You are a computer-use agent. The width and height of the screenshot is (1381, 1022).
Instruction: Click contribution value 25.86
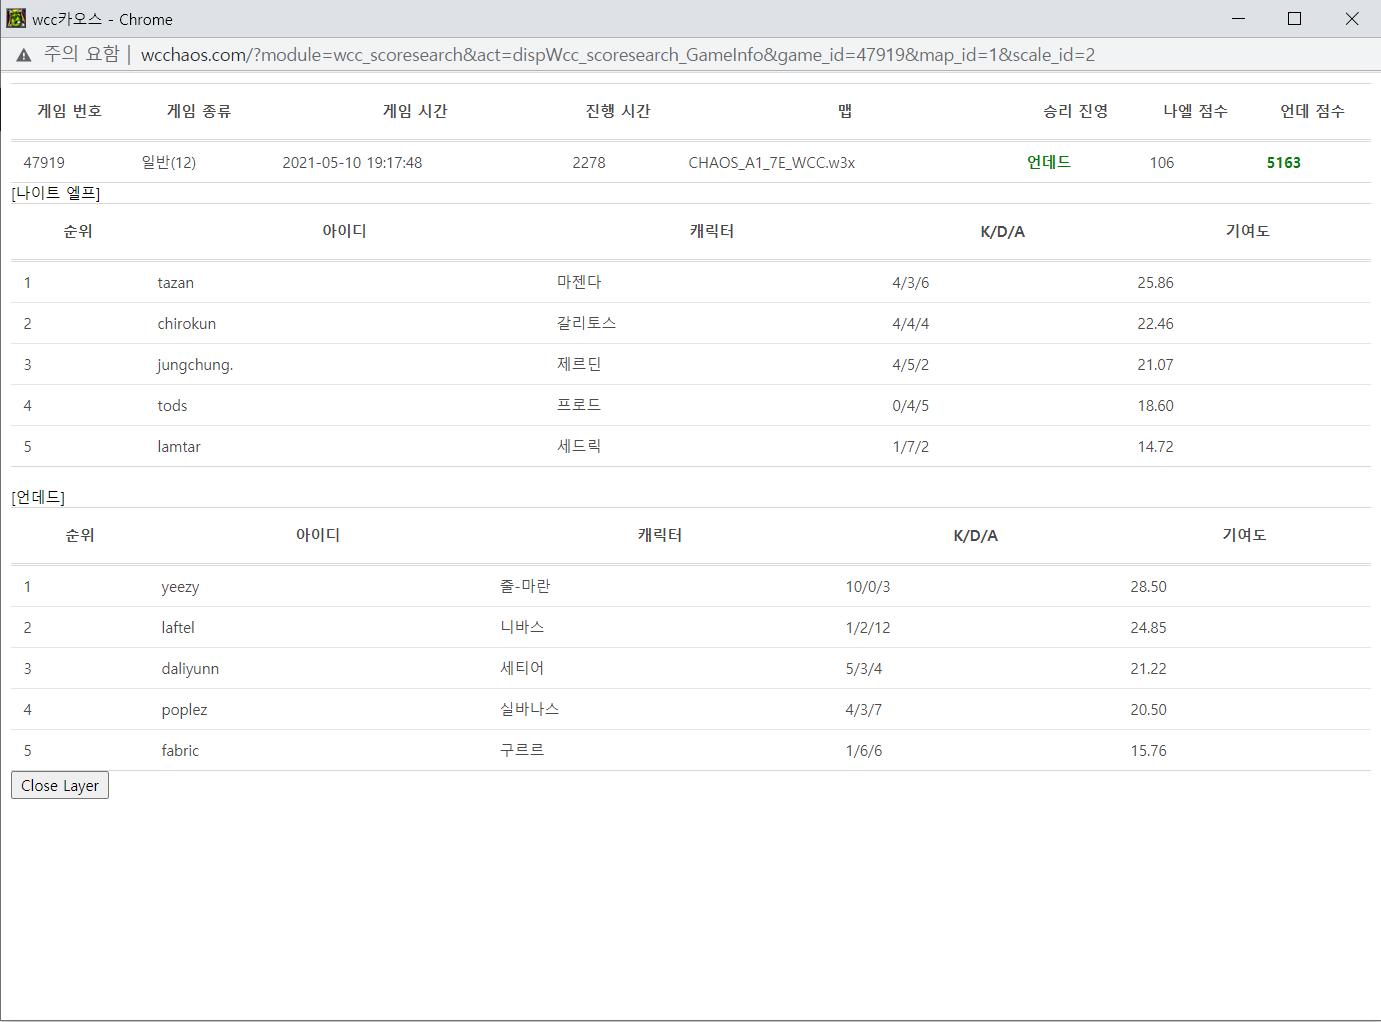1156,282
